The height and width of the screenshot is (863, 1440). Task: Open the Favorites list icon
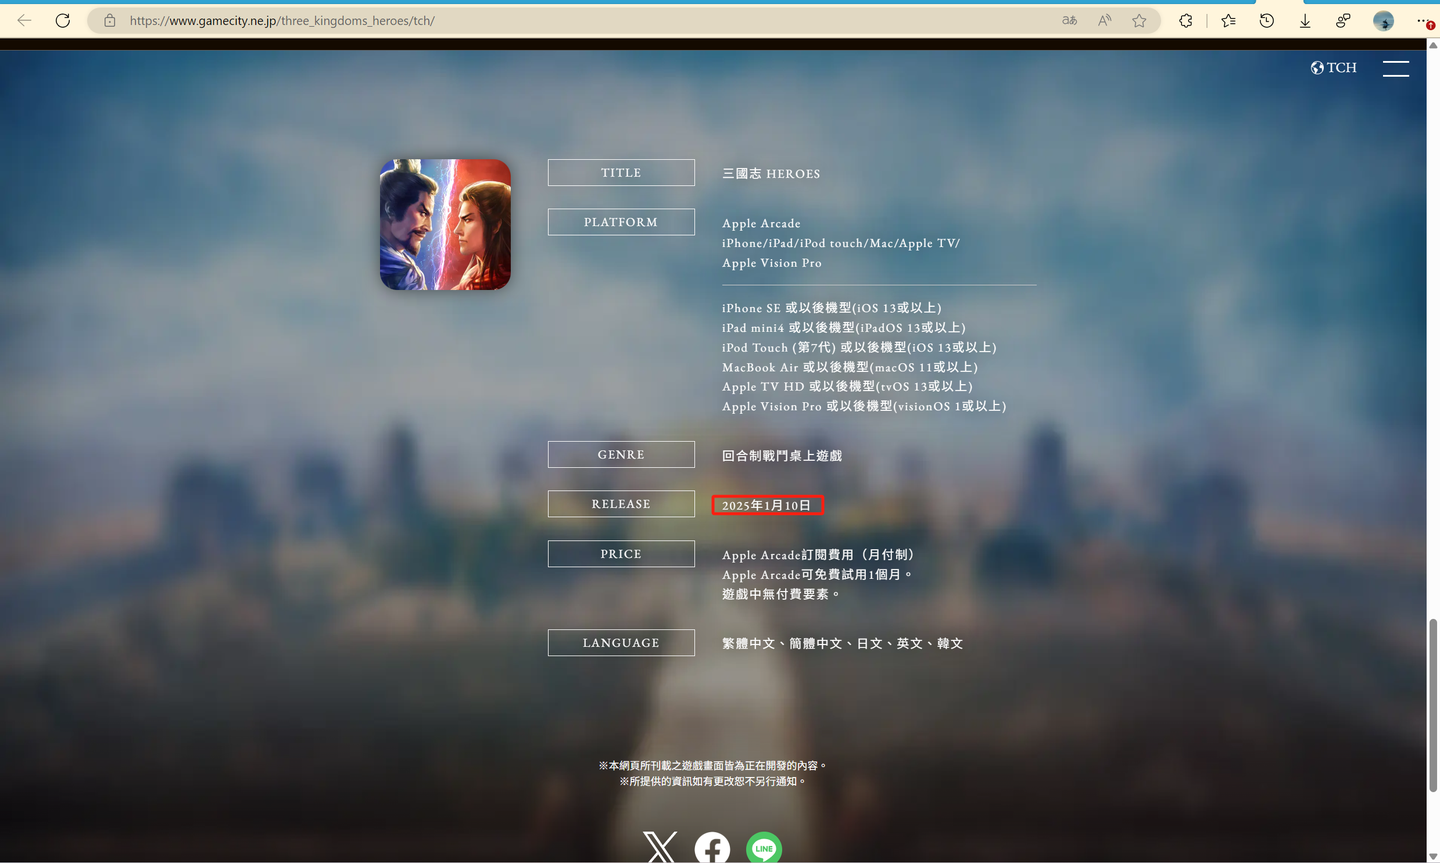(x=1228, y=20)
